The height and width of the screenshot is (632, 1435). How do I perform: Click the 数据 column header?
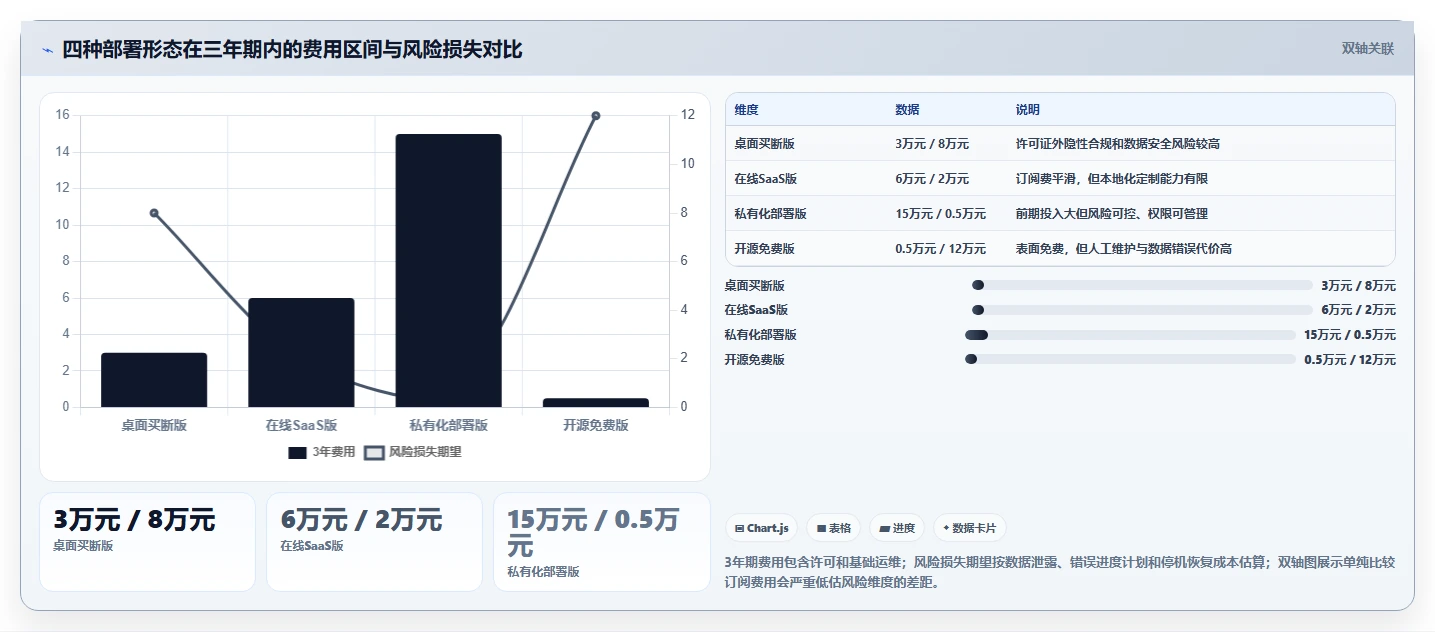click(907, 110)
